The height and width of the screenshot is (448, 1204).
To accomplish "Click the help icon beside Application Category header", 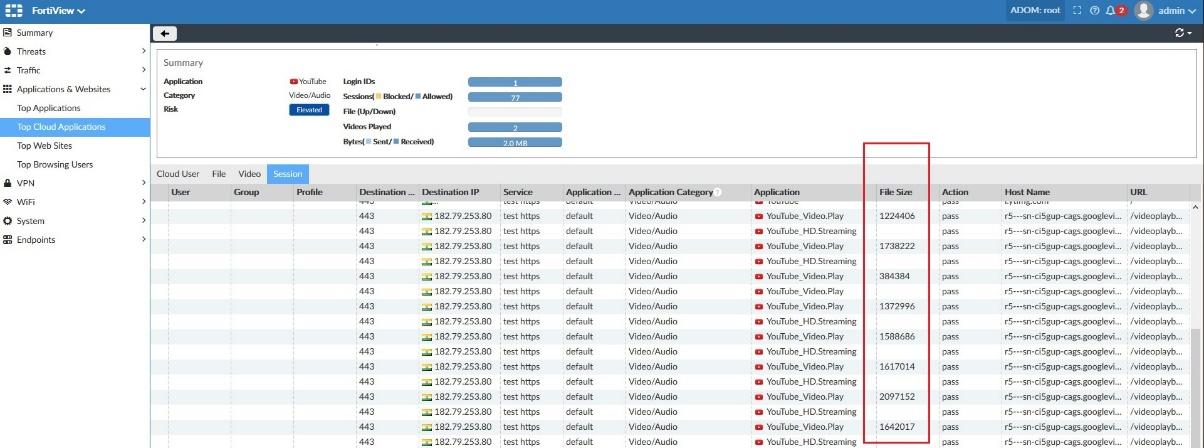I will coord(717,192).
